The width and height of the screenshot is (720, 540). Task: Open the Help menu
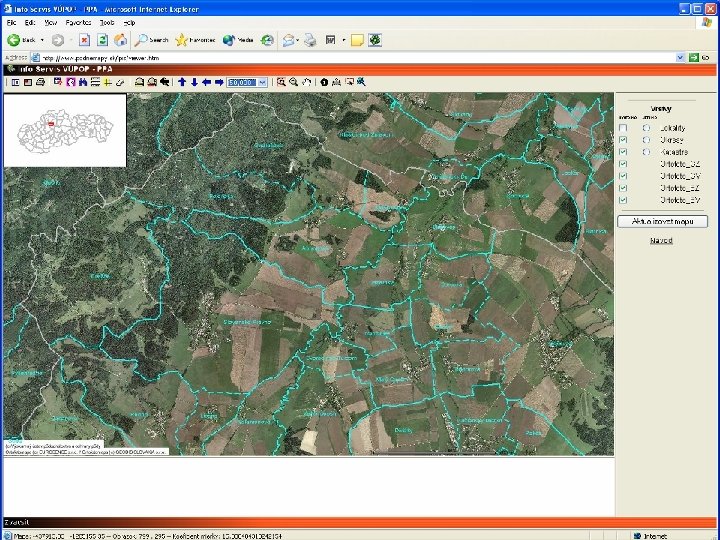[129, 22]
